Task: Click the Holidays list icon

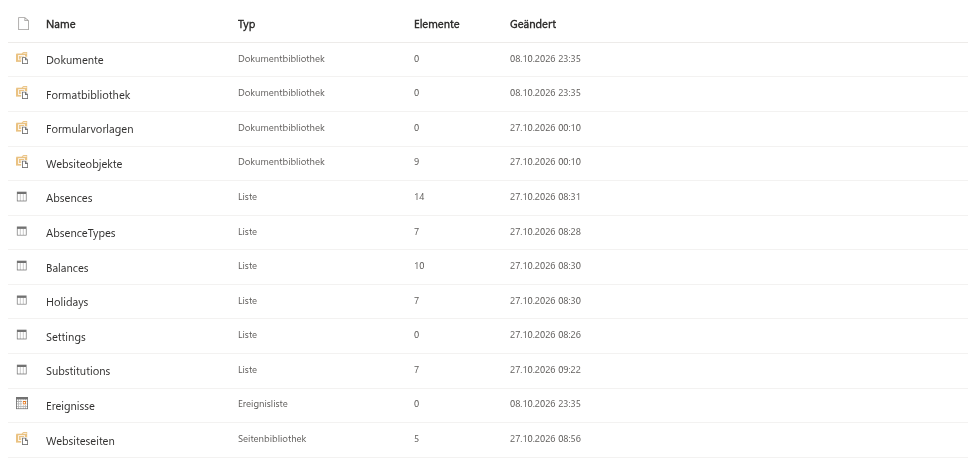Action: coord(22,301)
